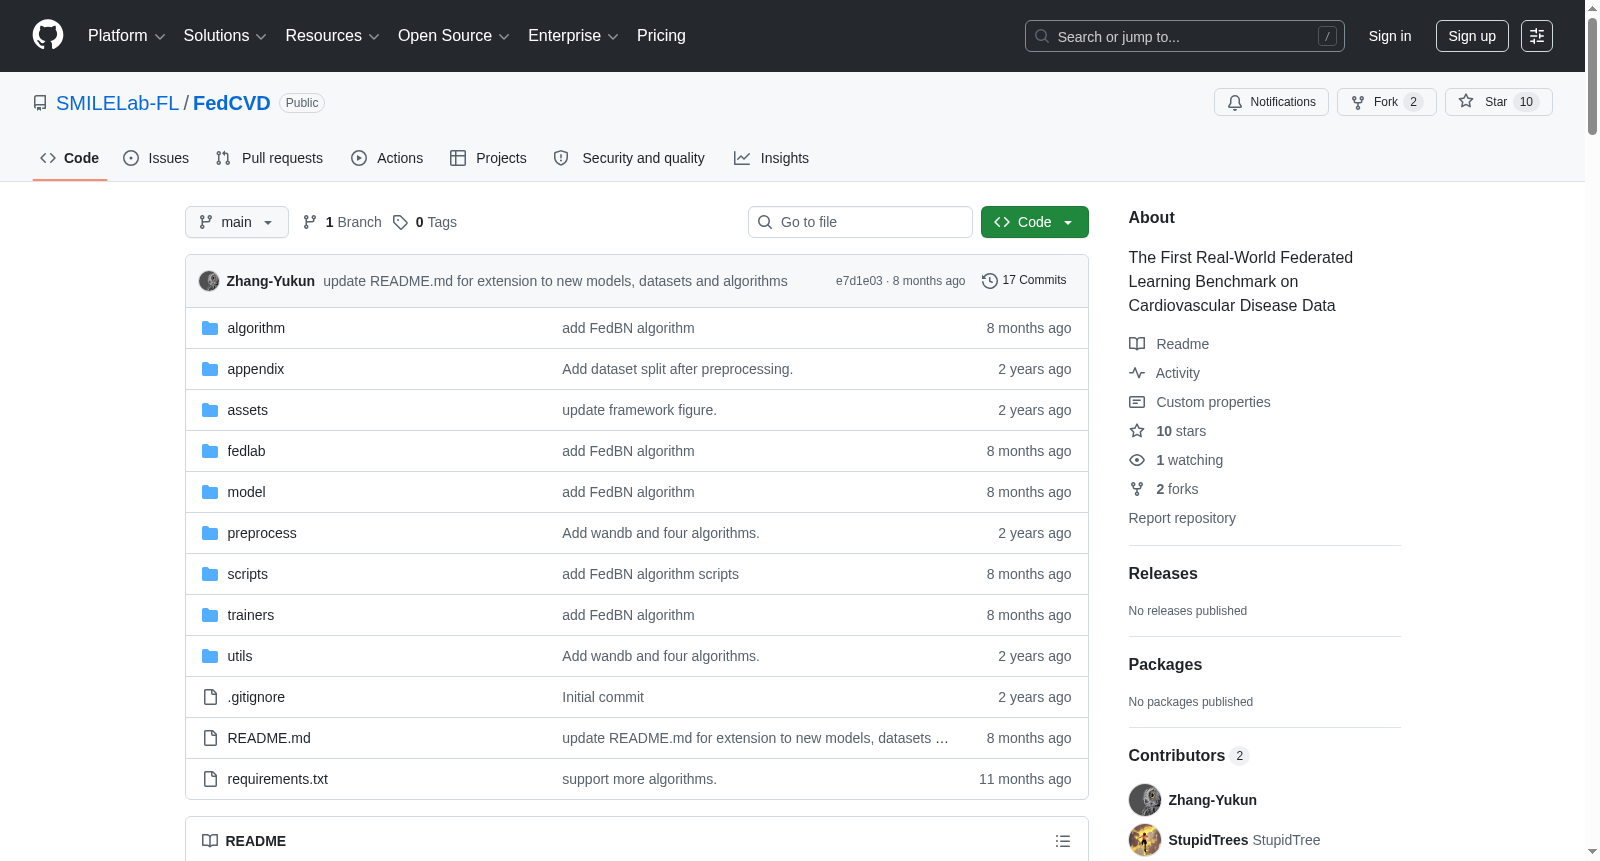The height and width of the screenshot is (861, 1600).
Task: Expand the Enterprise menu
Action: click(x=573, y=36)
